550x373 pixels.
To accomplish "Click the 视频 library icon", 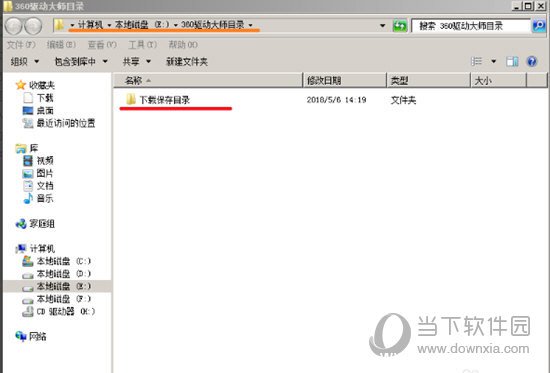I will 28,161.
